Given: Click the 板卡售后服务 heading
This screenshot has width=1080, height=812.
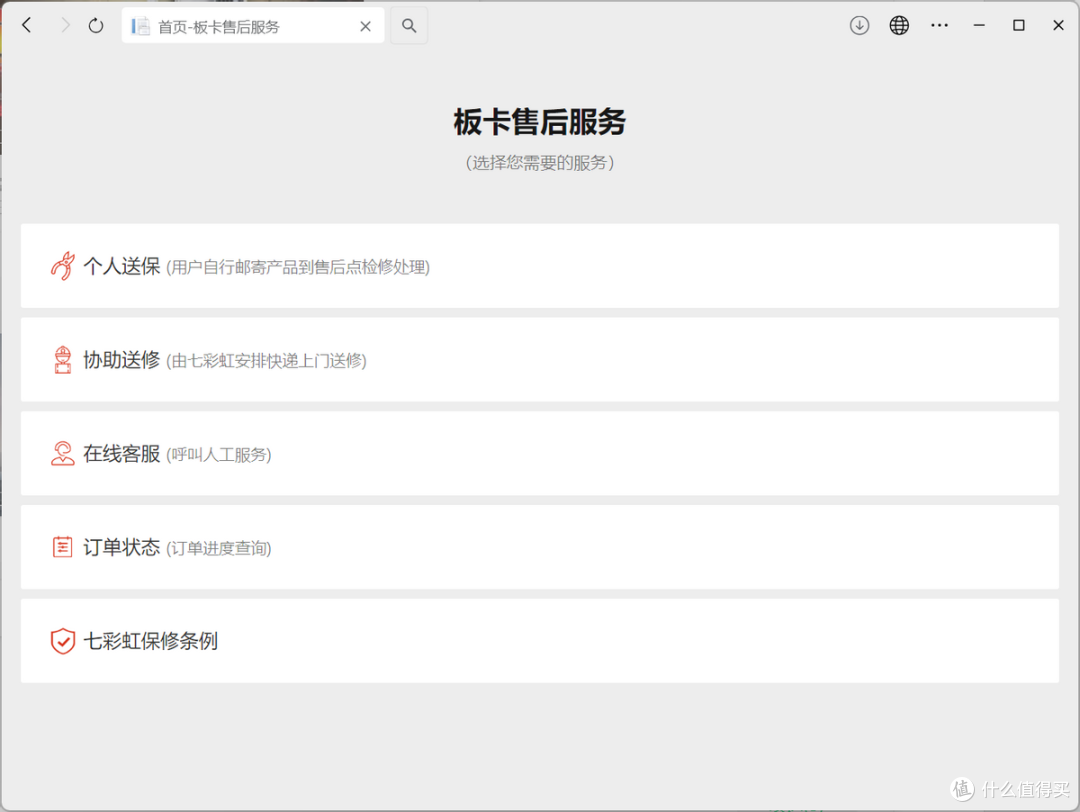Looking at the screenshot, I should coord(539,122).
